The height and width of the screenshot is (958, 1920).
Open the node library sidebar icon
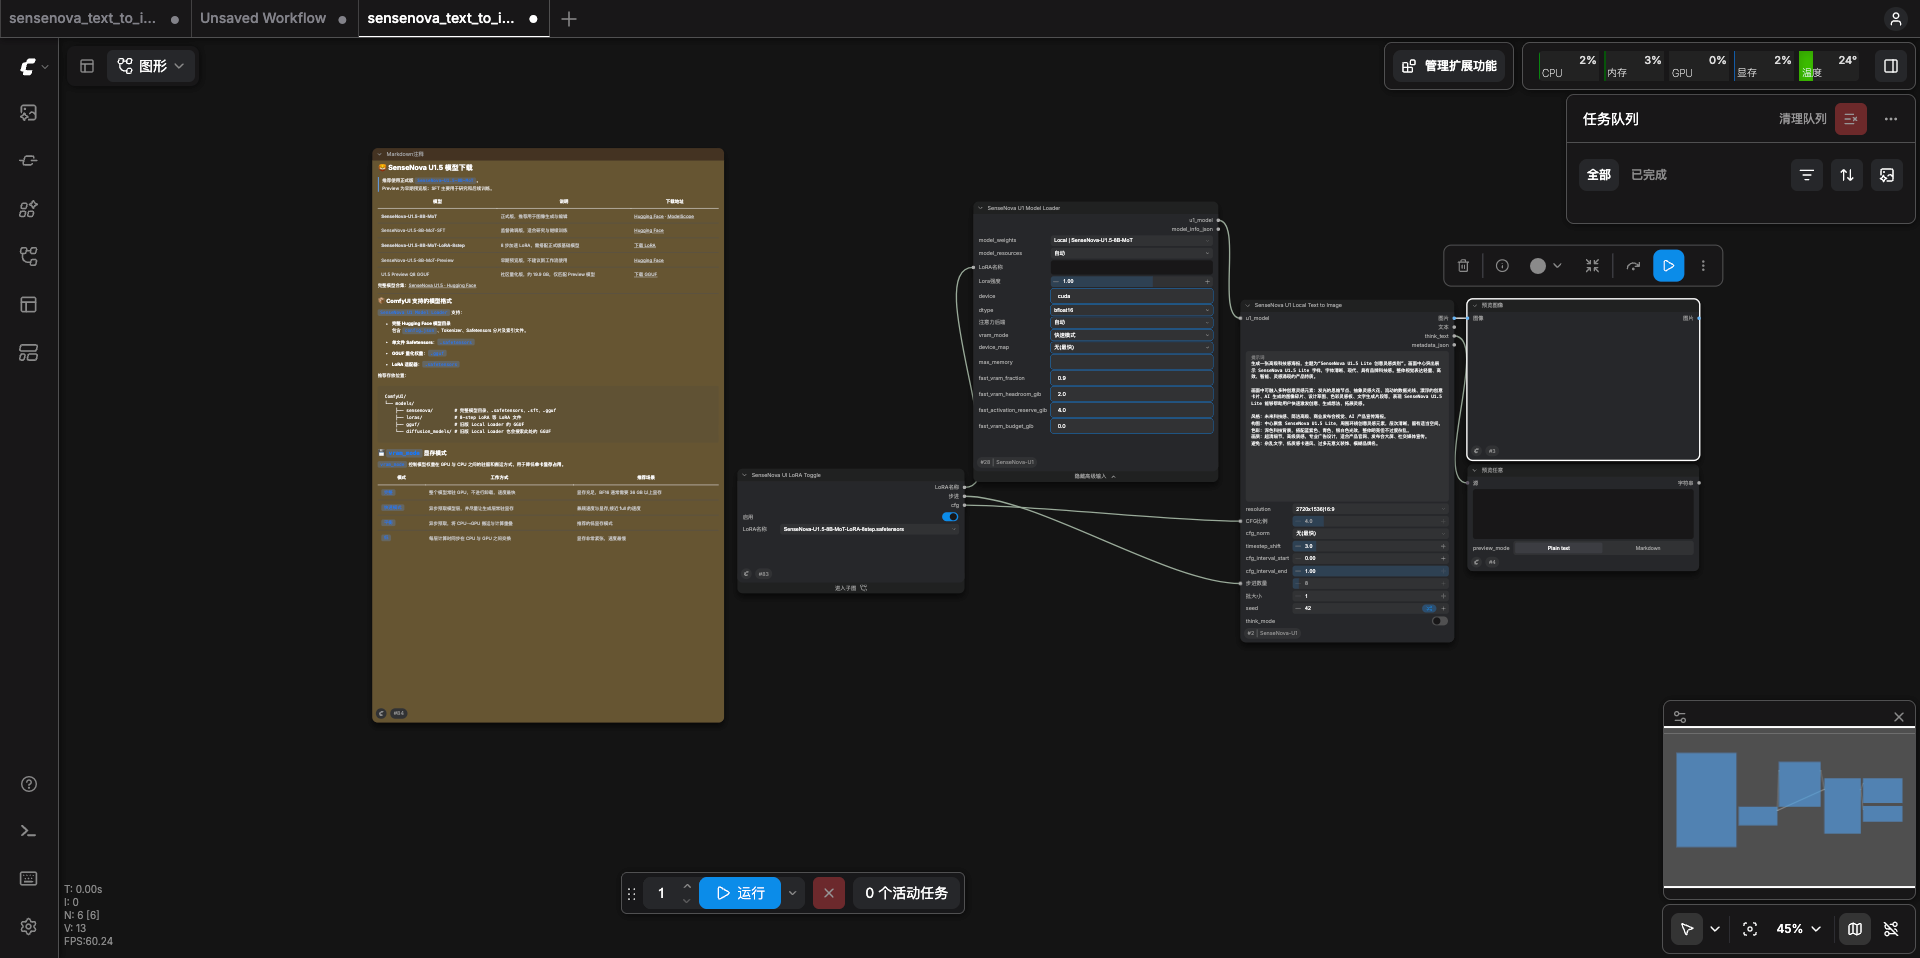[29, 161]
